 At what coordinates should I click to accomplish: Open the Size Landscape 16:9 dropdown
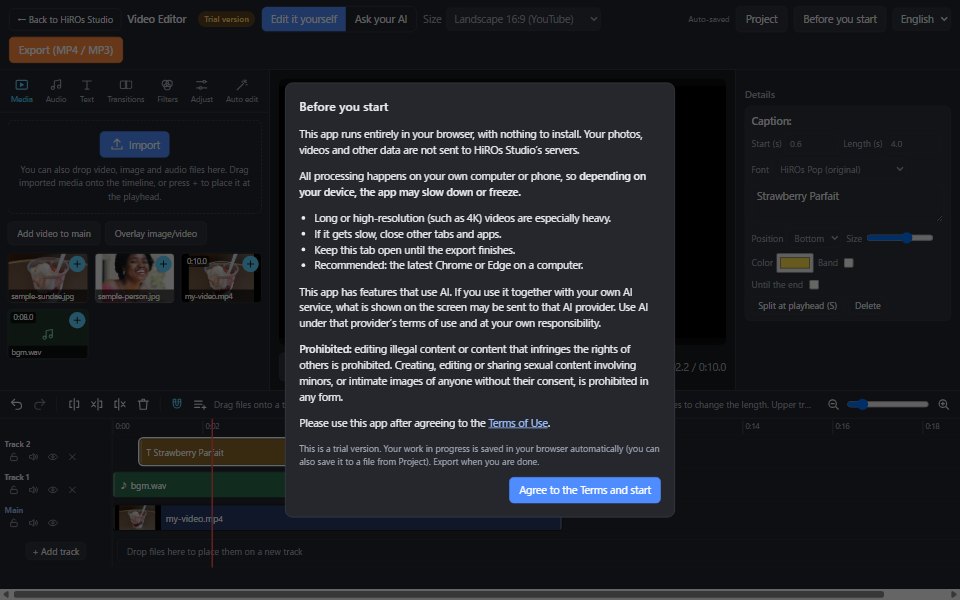(523, 19)
